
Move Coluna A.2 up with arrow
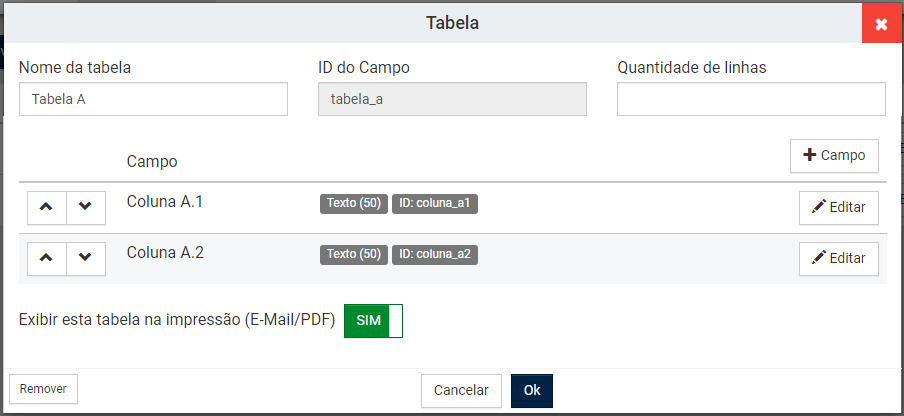pos(46,257)
